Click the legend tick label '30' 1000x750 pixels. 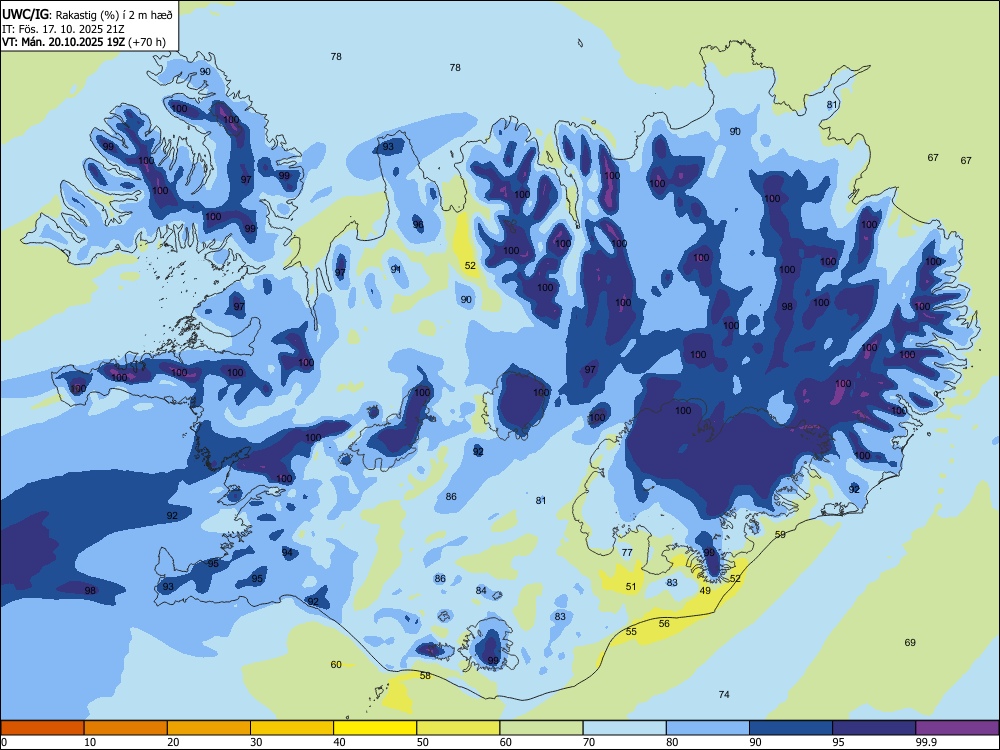click(x=256, y=742)
